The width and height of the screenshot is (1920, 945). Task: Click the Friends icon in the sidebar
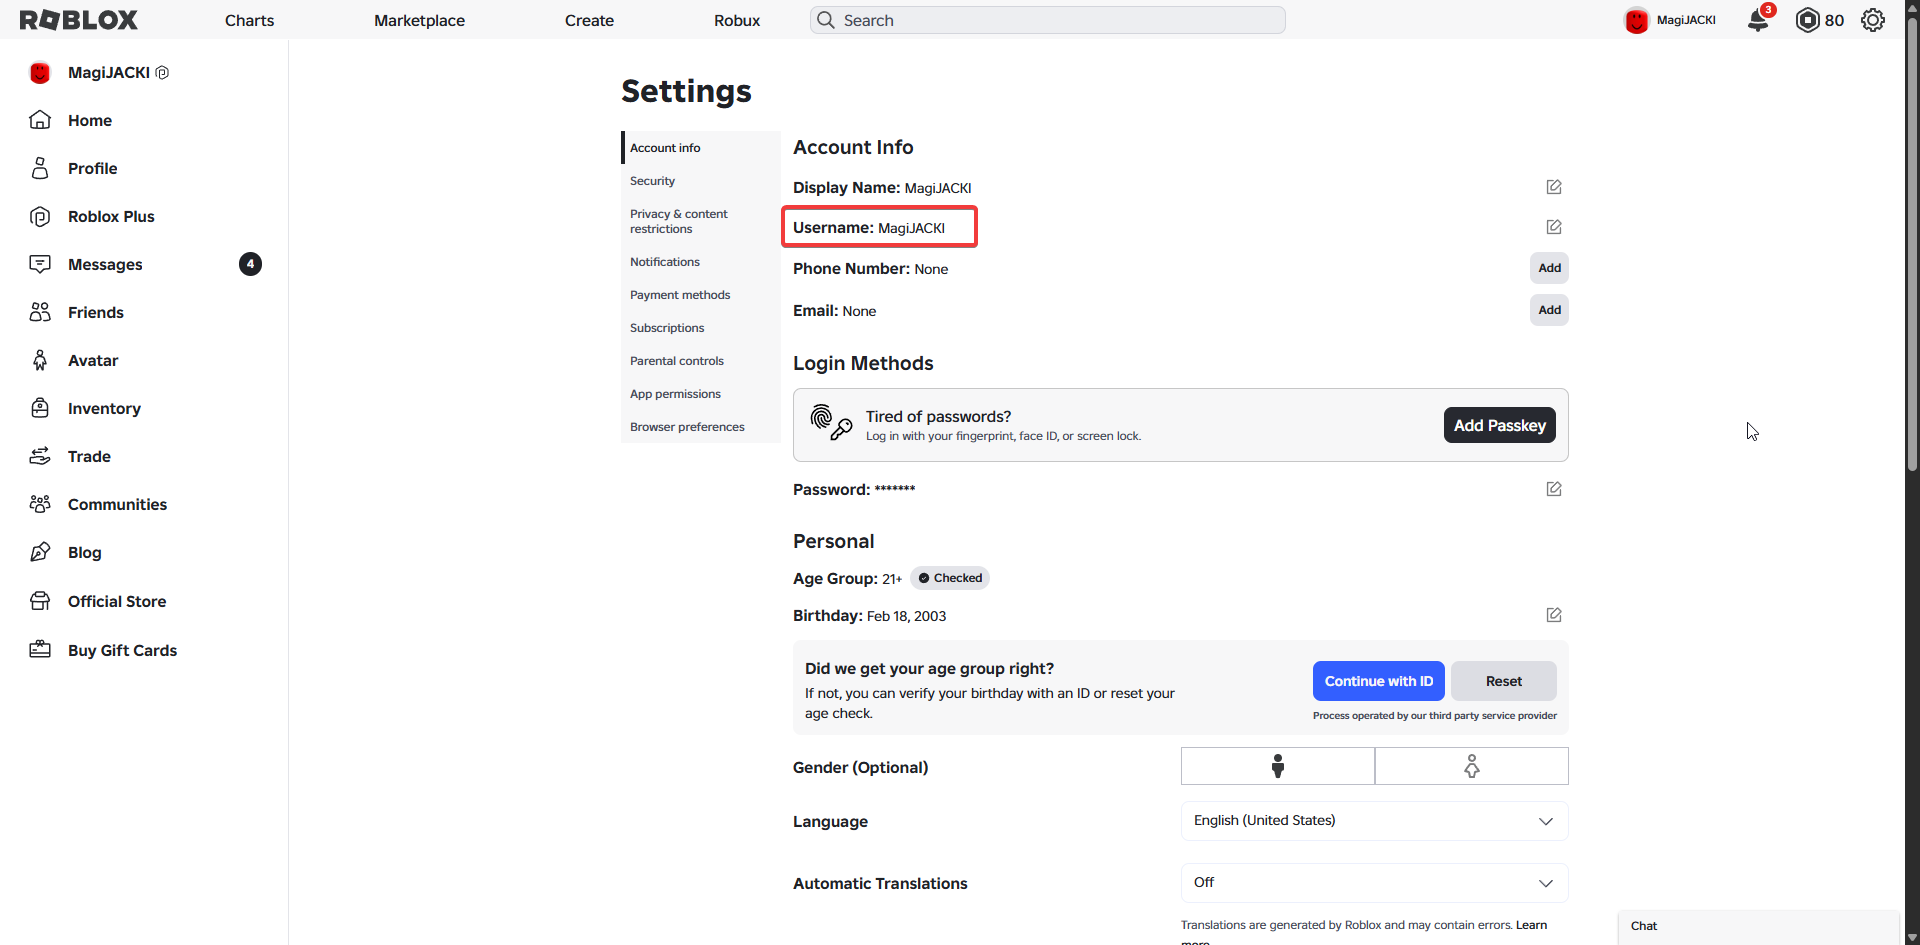coord(40,312)
